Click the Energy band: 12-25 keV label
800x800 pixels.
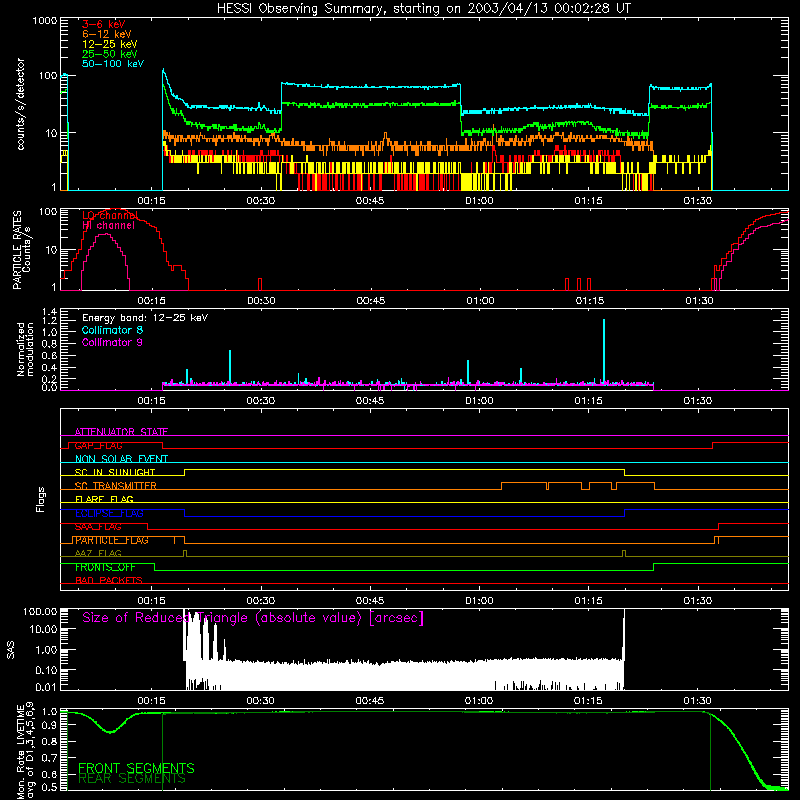[145, 318]
